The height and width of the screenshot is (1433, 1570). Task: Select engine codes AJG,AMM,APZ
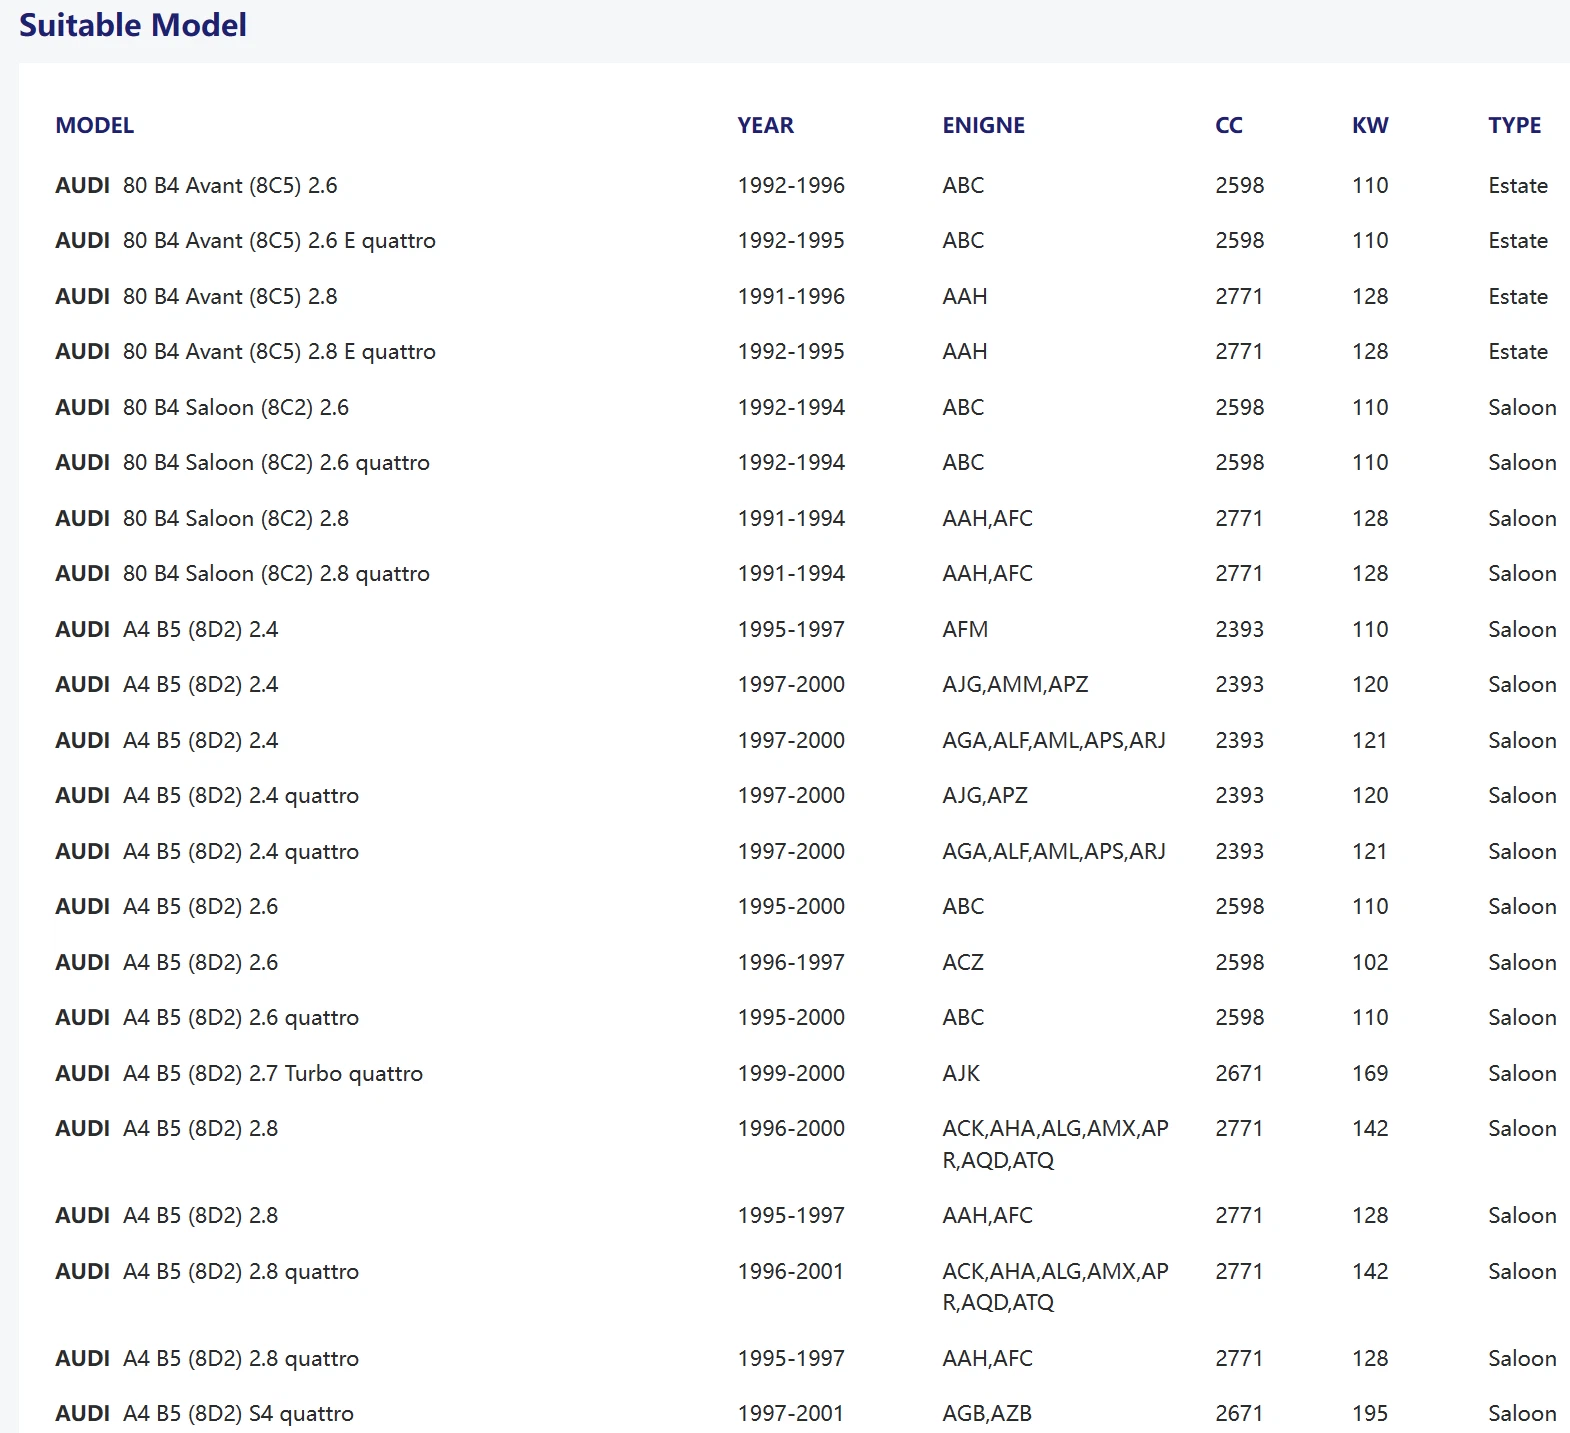click(1015, 685)
